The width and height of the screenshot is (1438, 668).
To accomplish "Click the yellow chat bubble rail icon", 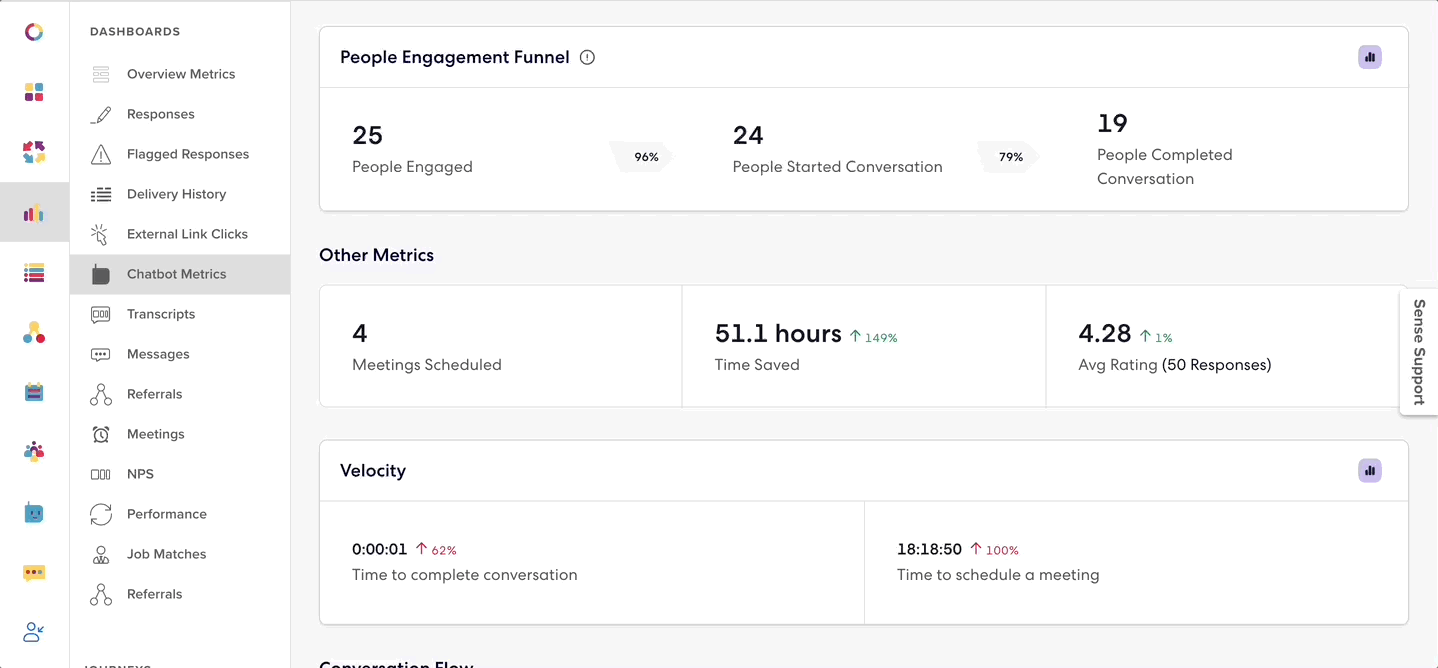I will click(34, 573).
